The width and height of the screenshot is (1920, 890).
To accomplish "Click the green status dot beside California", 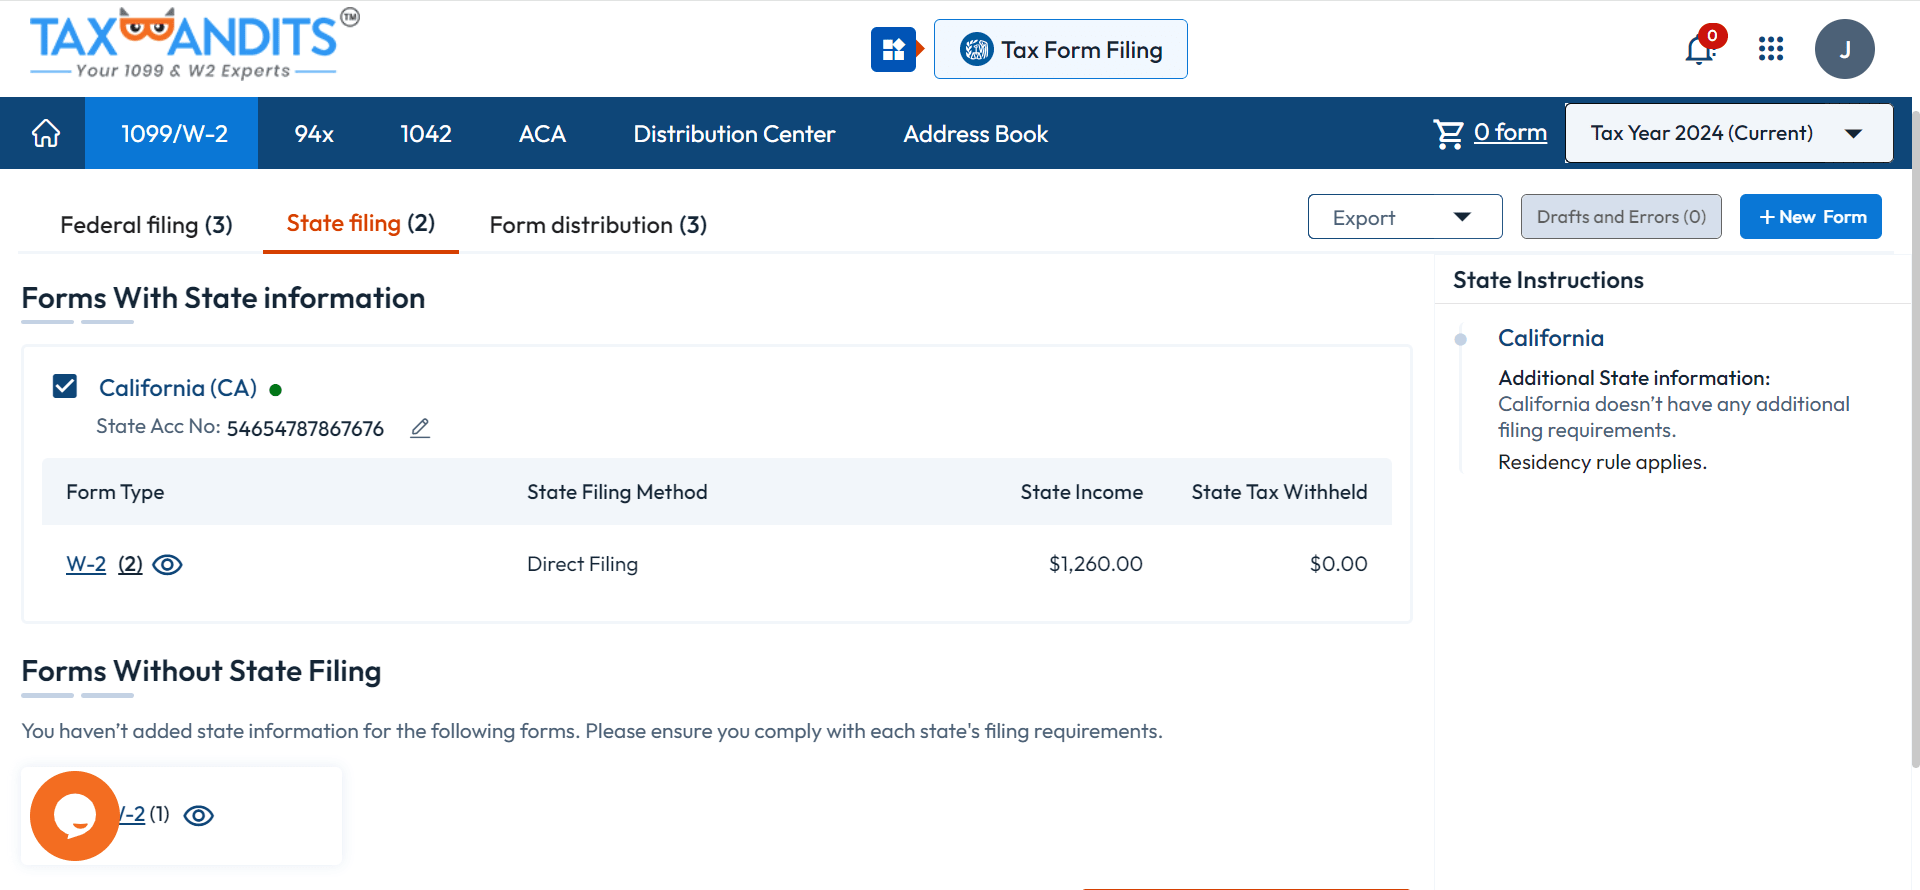I will coord(276,390).
